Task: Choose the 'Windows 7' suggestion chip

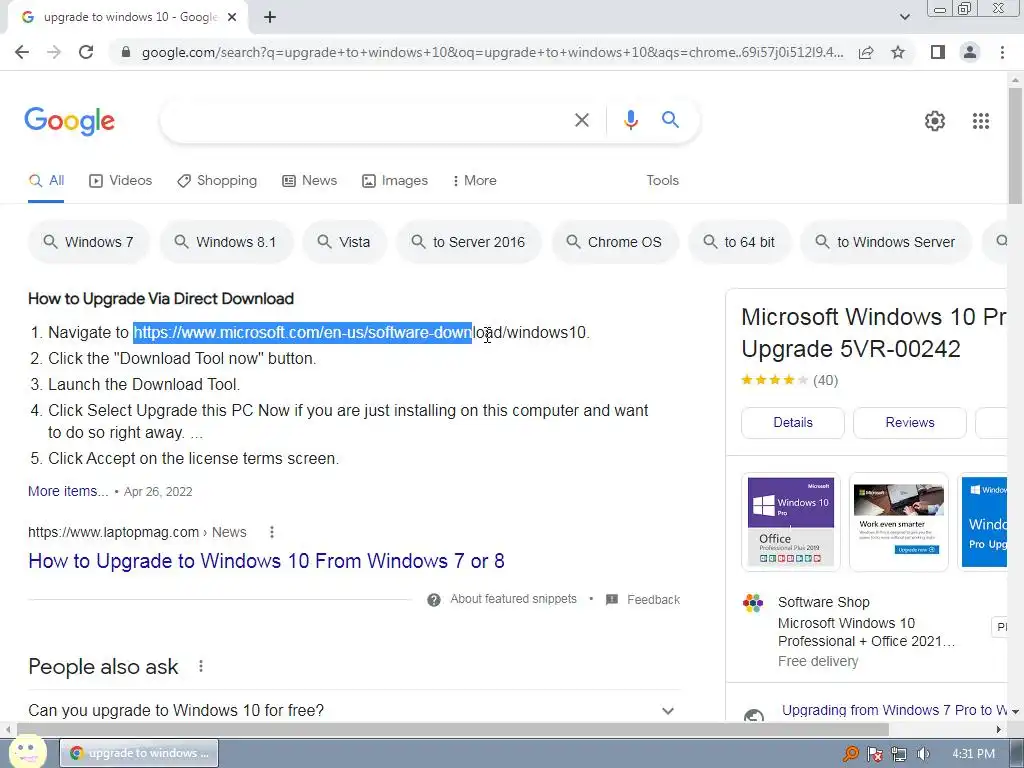Action: tap(89, 242)
